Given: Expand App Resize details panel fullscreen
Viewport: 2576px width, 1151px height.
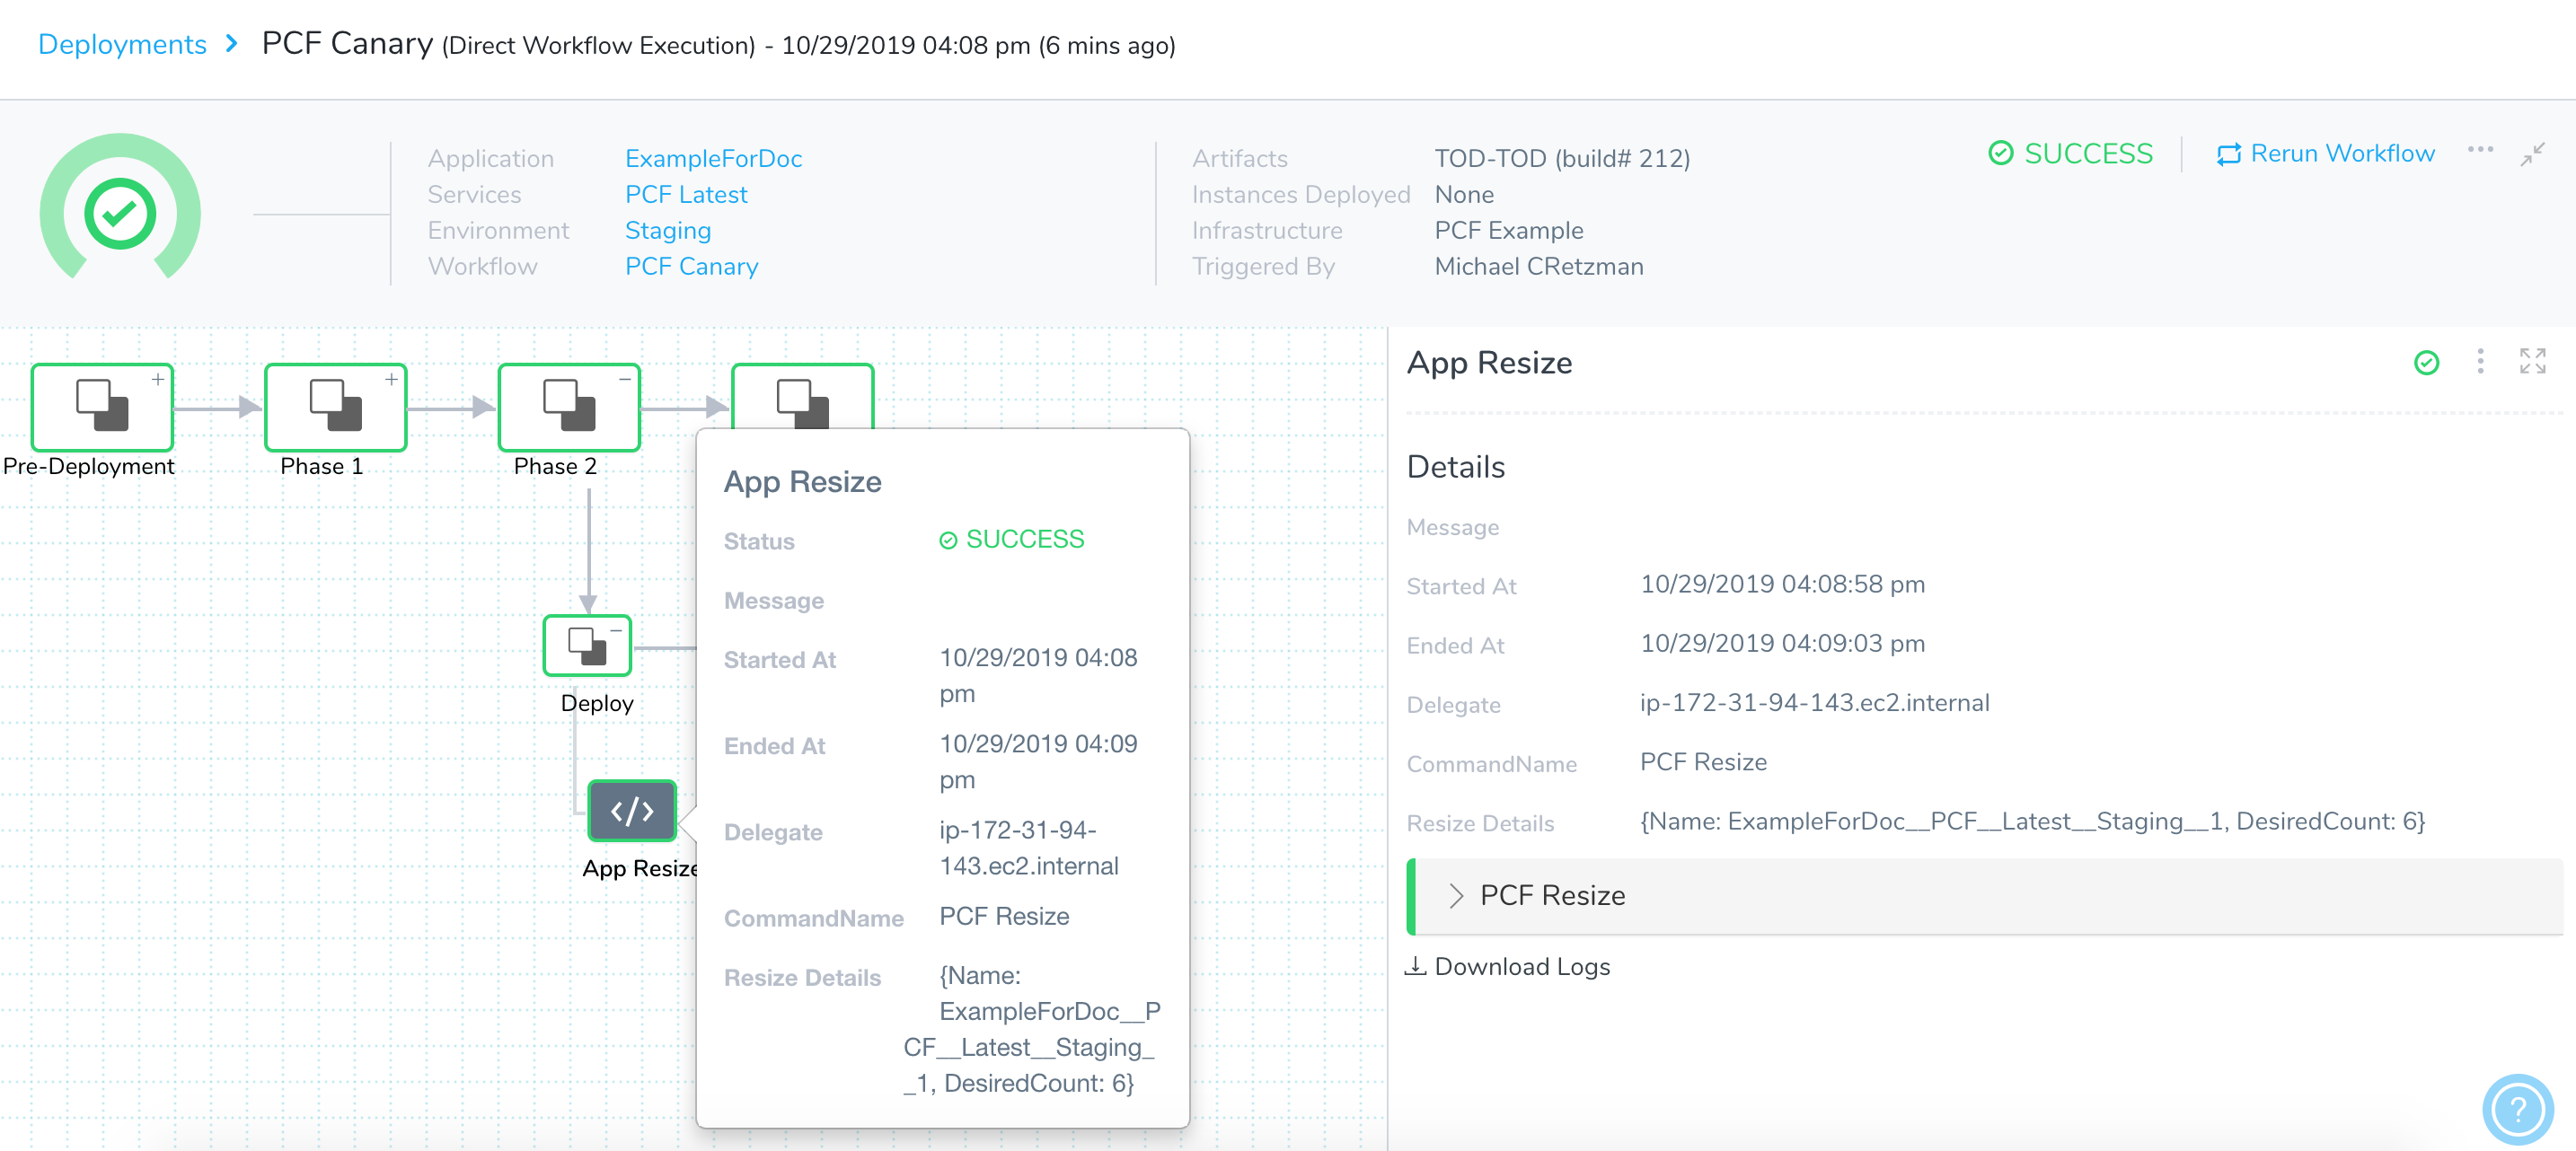Looking at the screenshot, I should click(x=2532, y=362).
